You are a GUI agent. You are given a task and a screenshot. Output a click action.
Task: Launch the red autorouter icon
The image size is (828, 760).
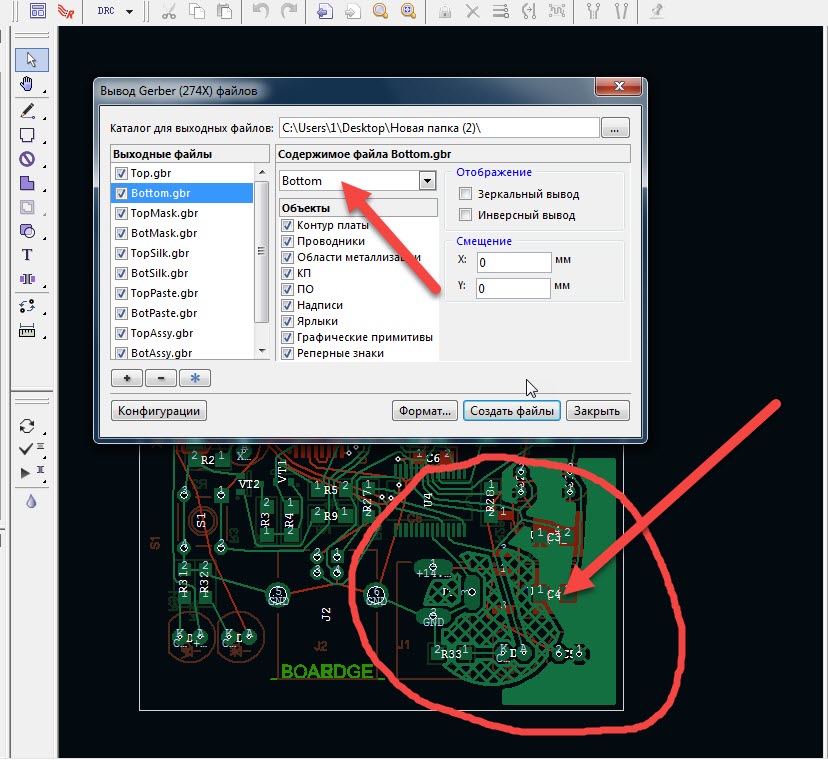coord(66,11)
